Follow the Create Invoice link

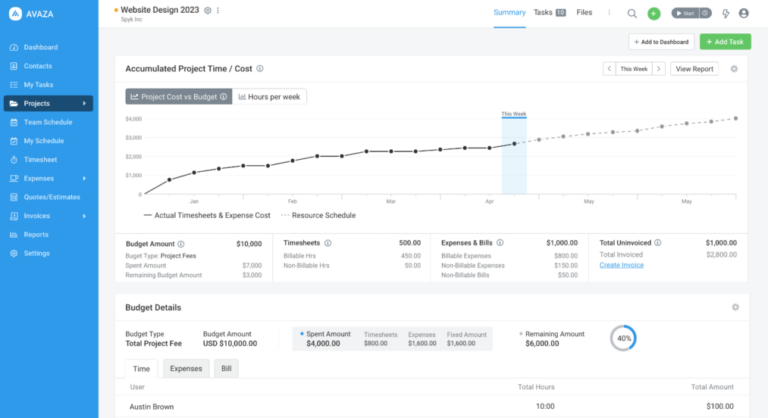(x=622, y=265)
